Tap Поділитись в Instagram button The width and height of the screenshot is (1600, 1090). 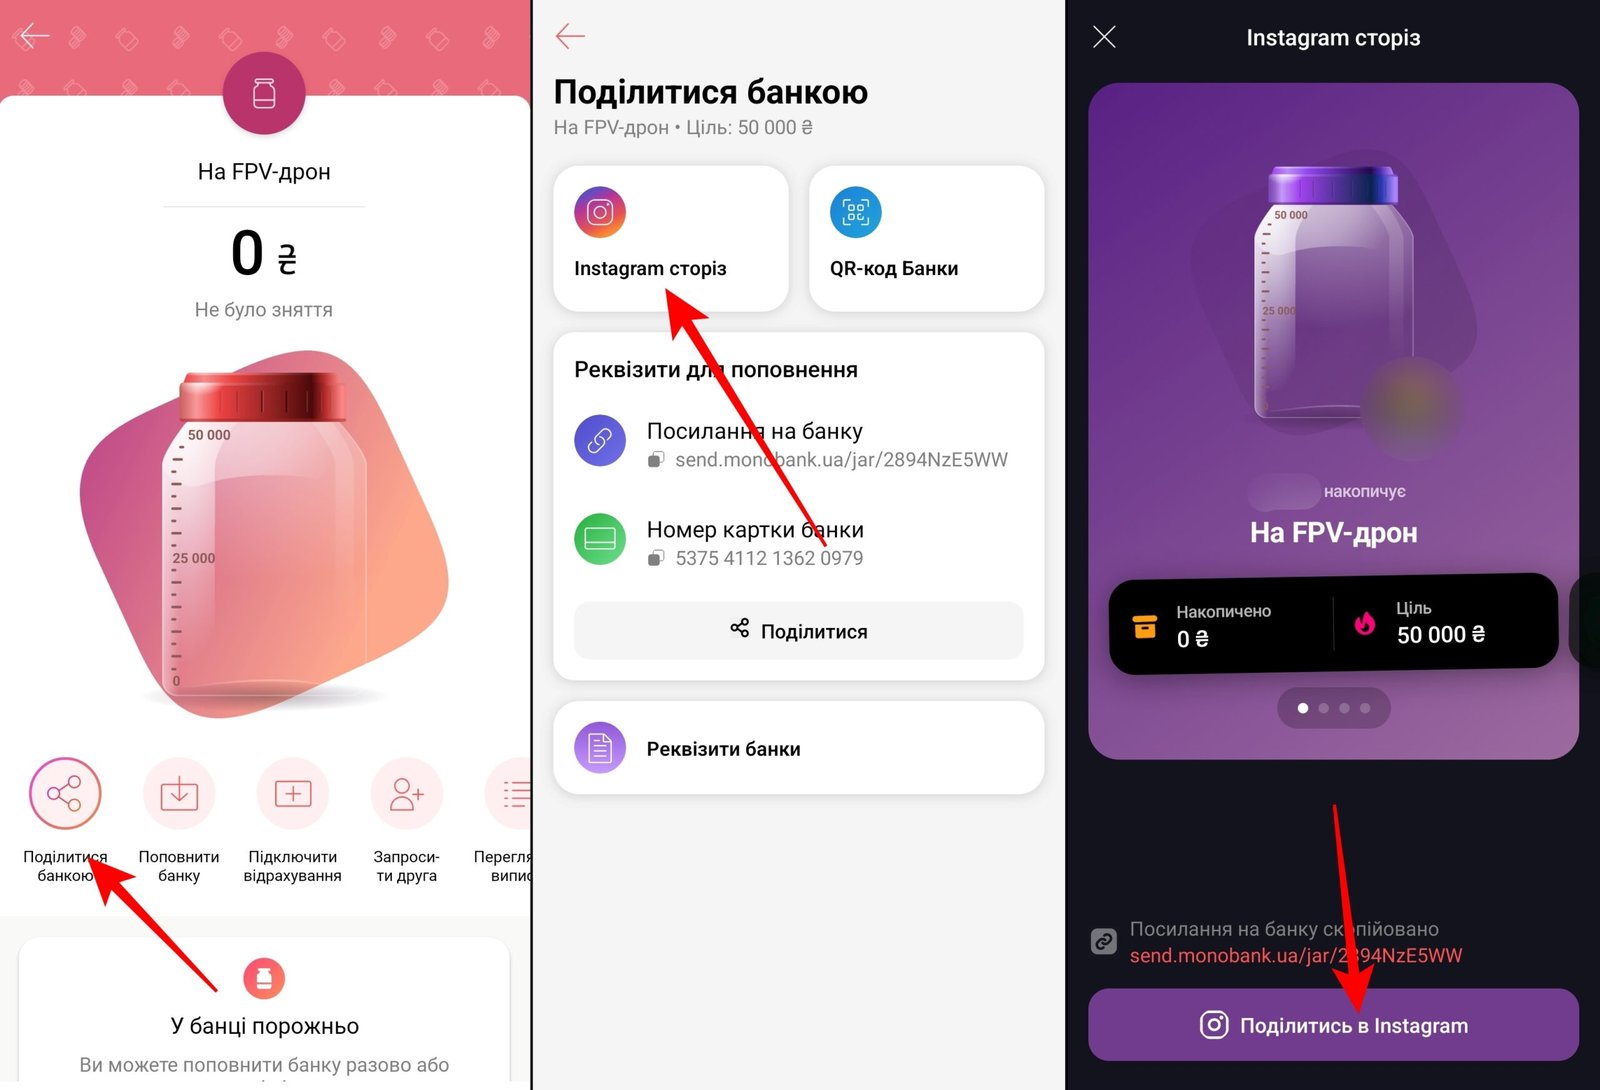[x=1333, y=1025]
